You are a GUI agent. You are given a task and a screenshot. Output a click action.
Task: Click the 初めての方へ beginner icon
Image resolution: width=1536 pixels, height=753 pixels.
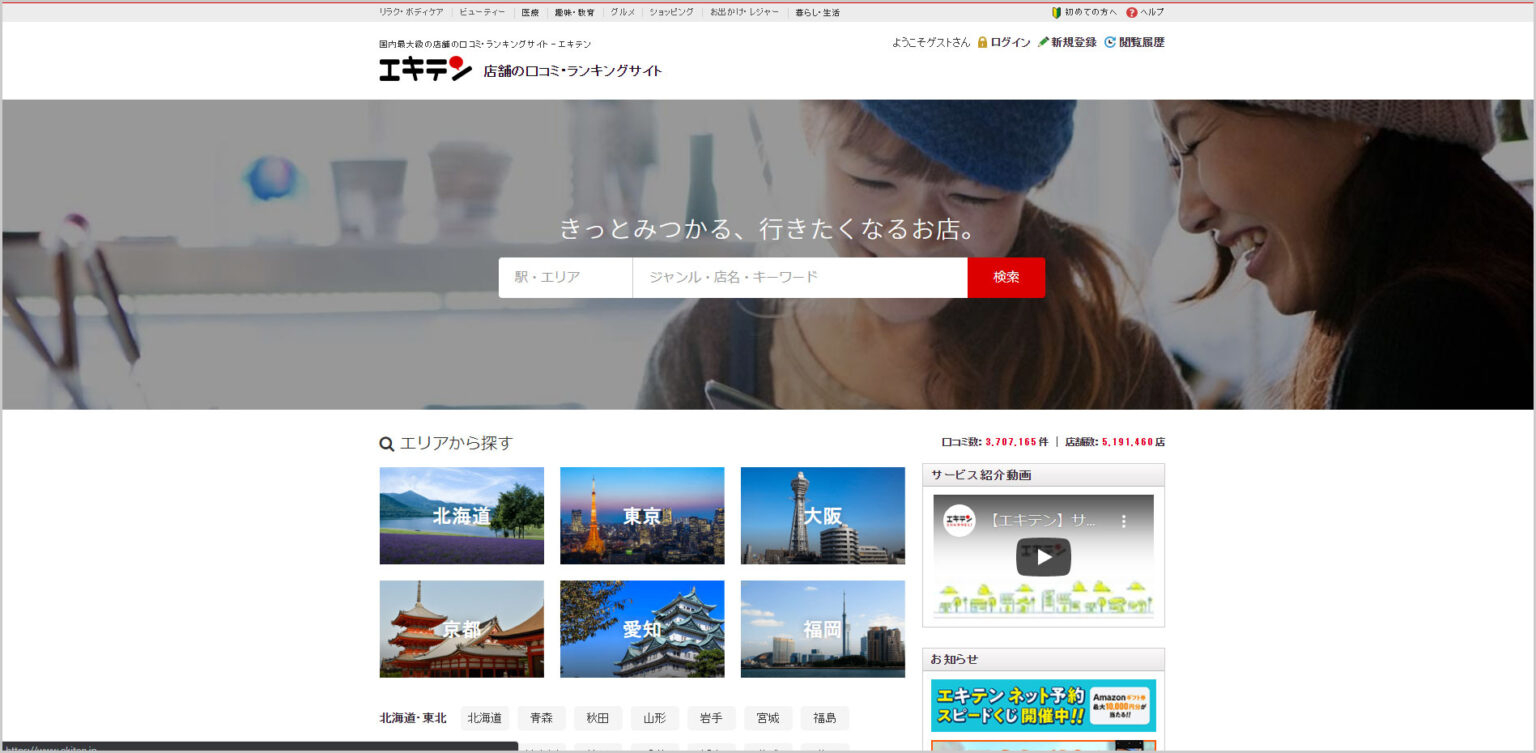pyautogui.click(x=1056, y=12)
